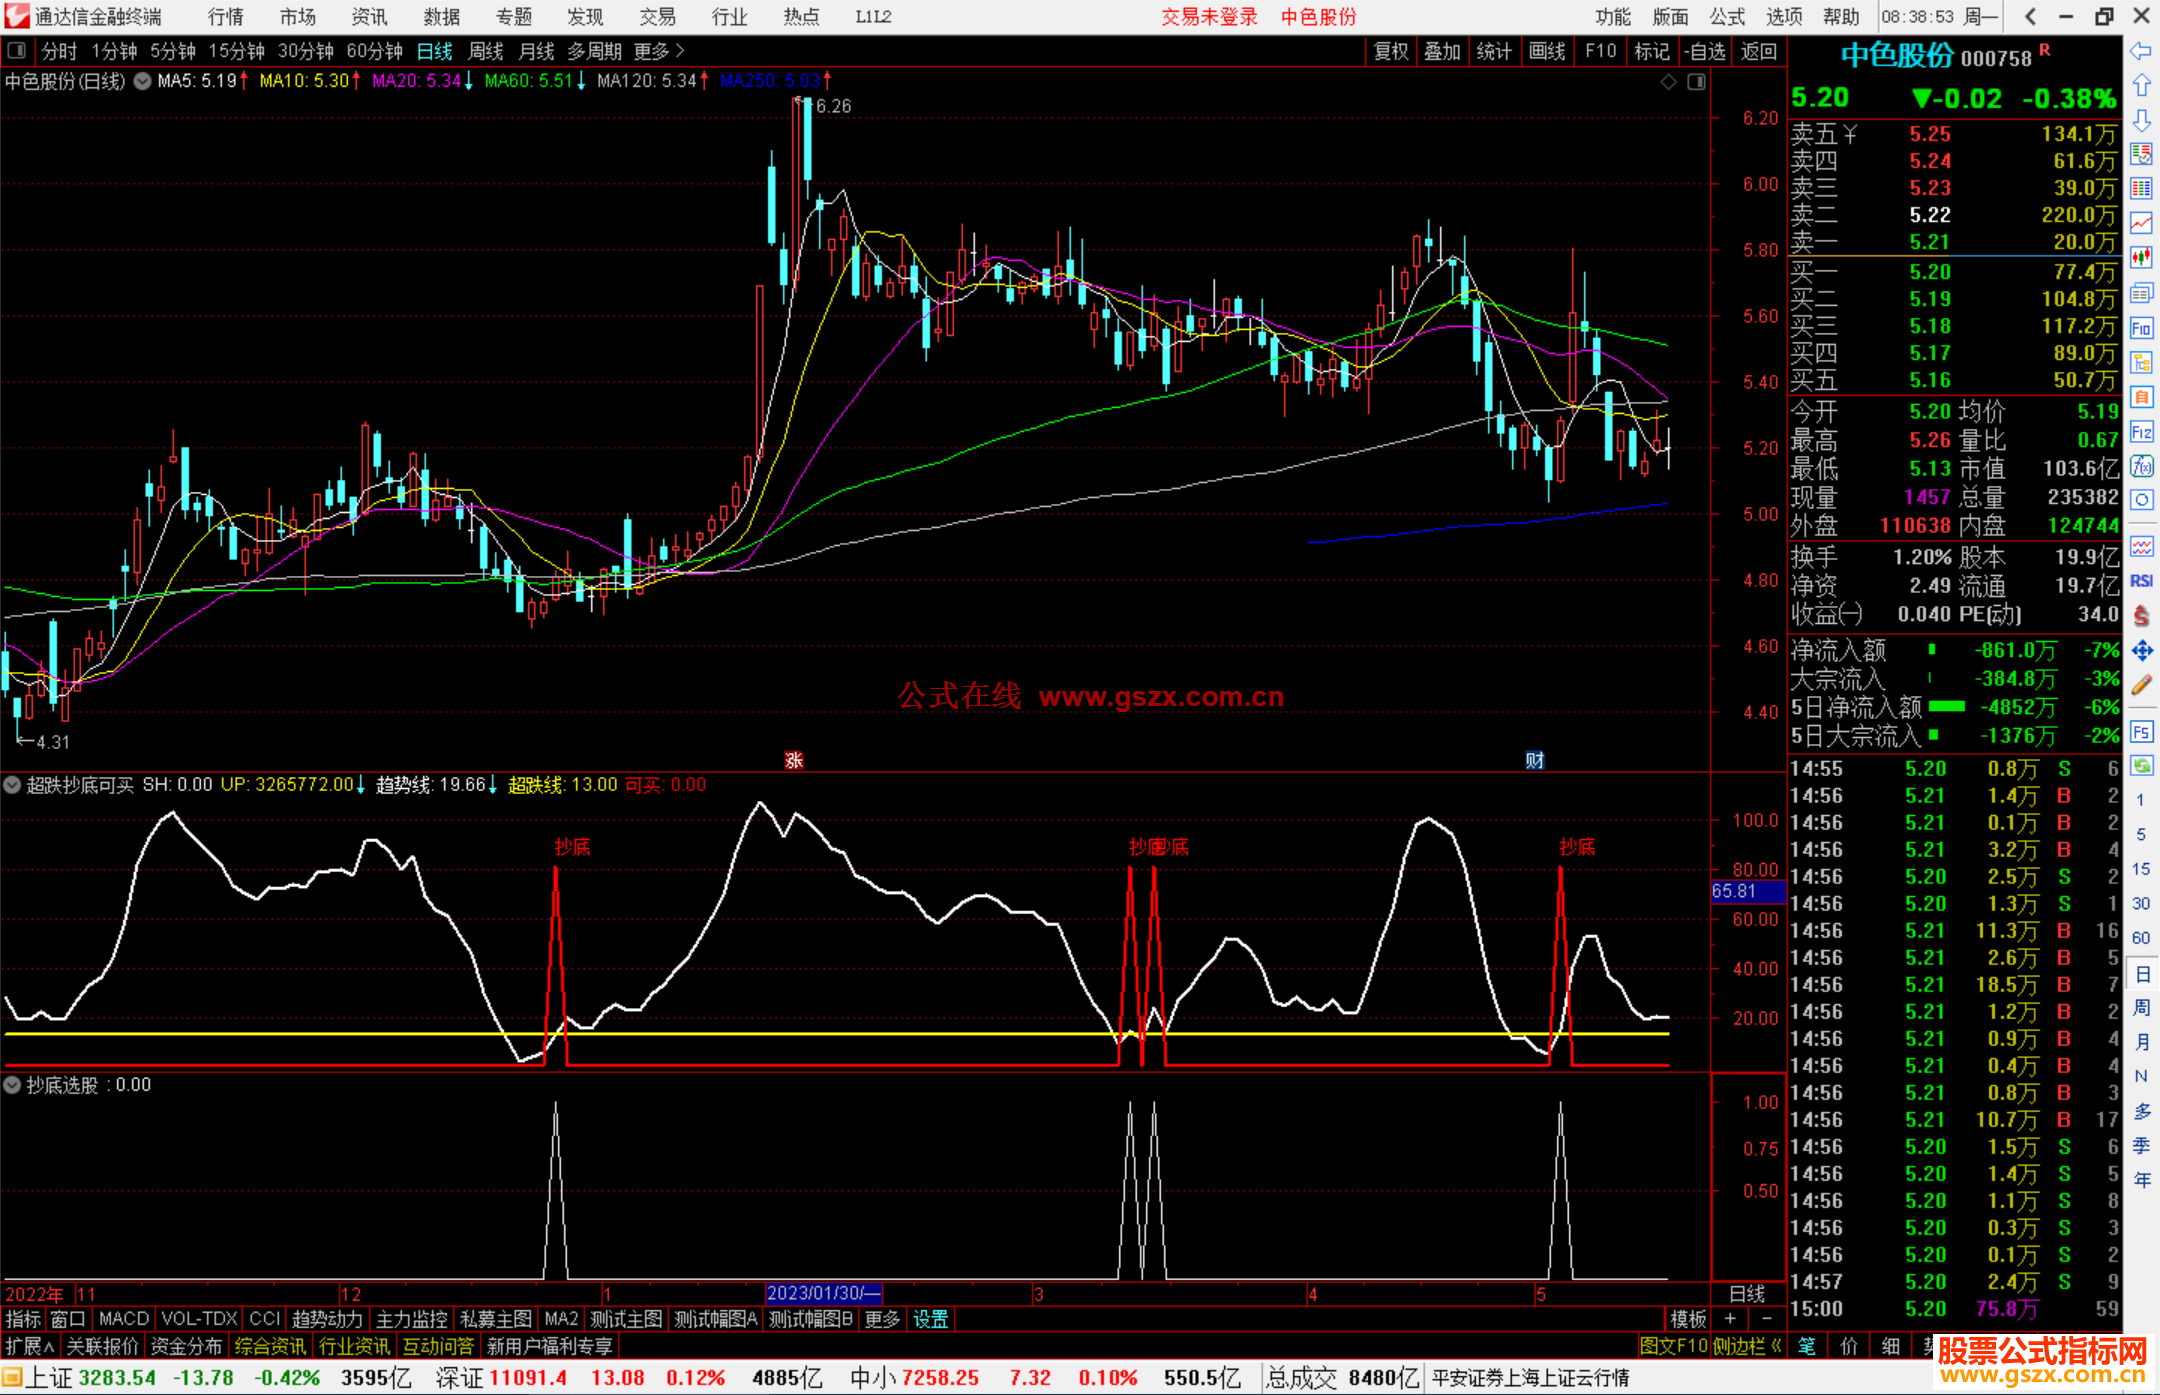
Task: Open dropdown next to 中色股份(日线) title
Action: [x=142, y=81]
